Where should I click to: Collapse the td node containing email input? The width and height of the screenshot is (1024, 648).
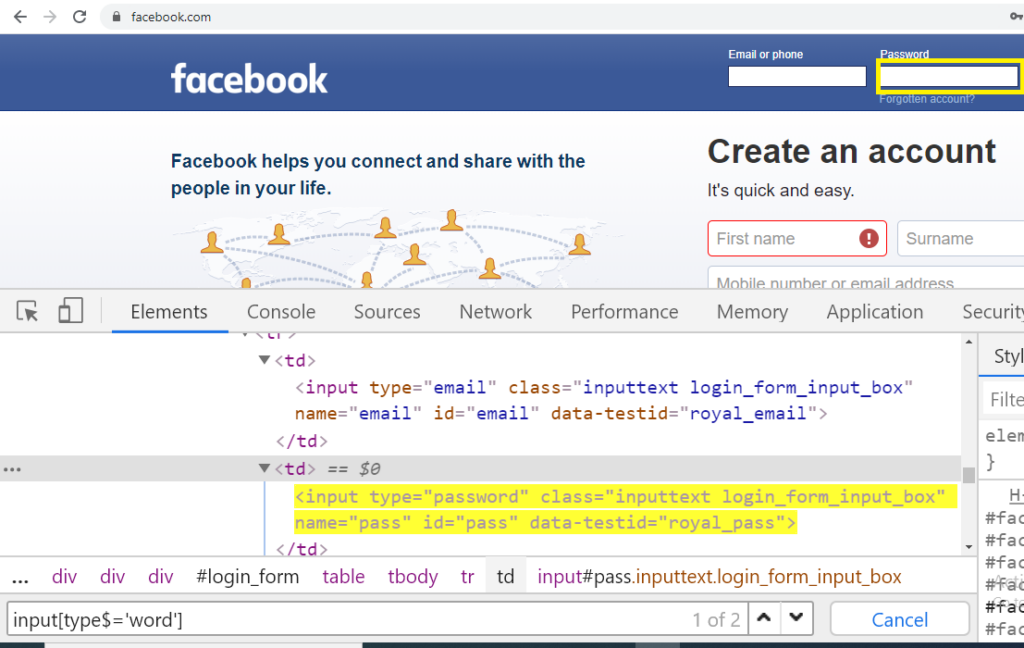(264, 360)
